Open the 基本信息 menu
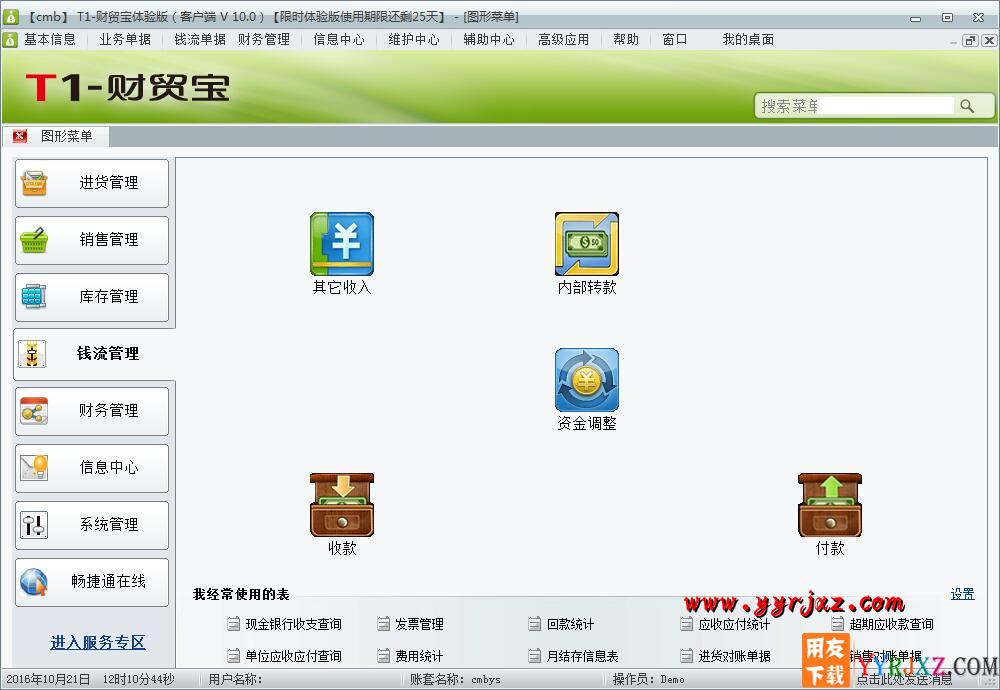The width and height of the screenshot is (1000, 690). click(x=50, y=40)
